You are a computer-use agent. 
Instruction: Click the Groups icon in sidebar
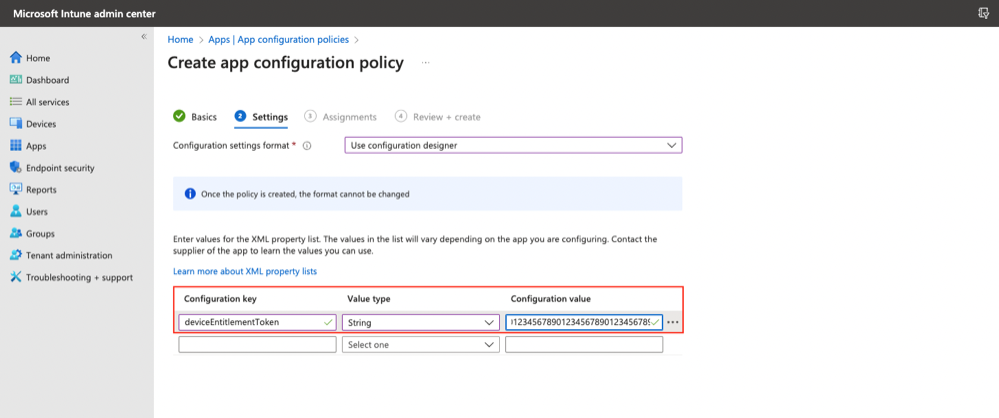(x=16, y=233)
